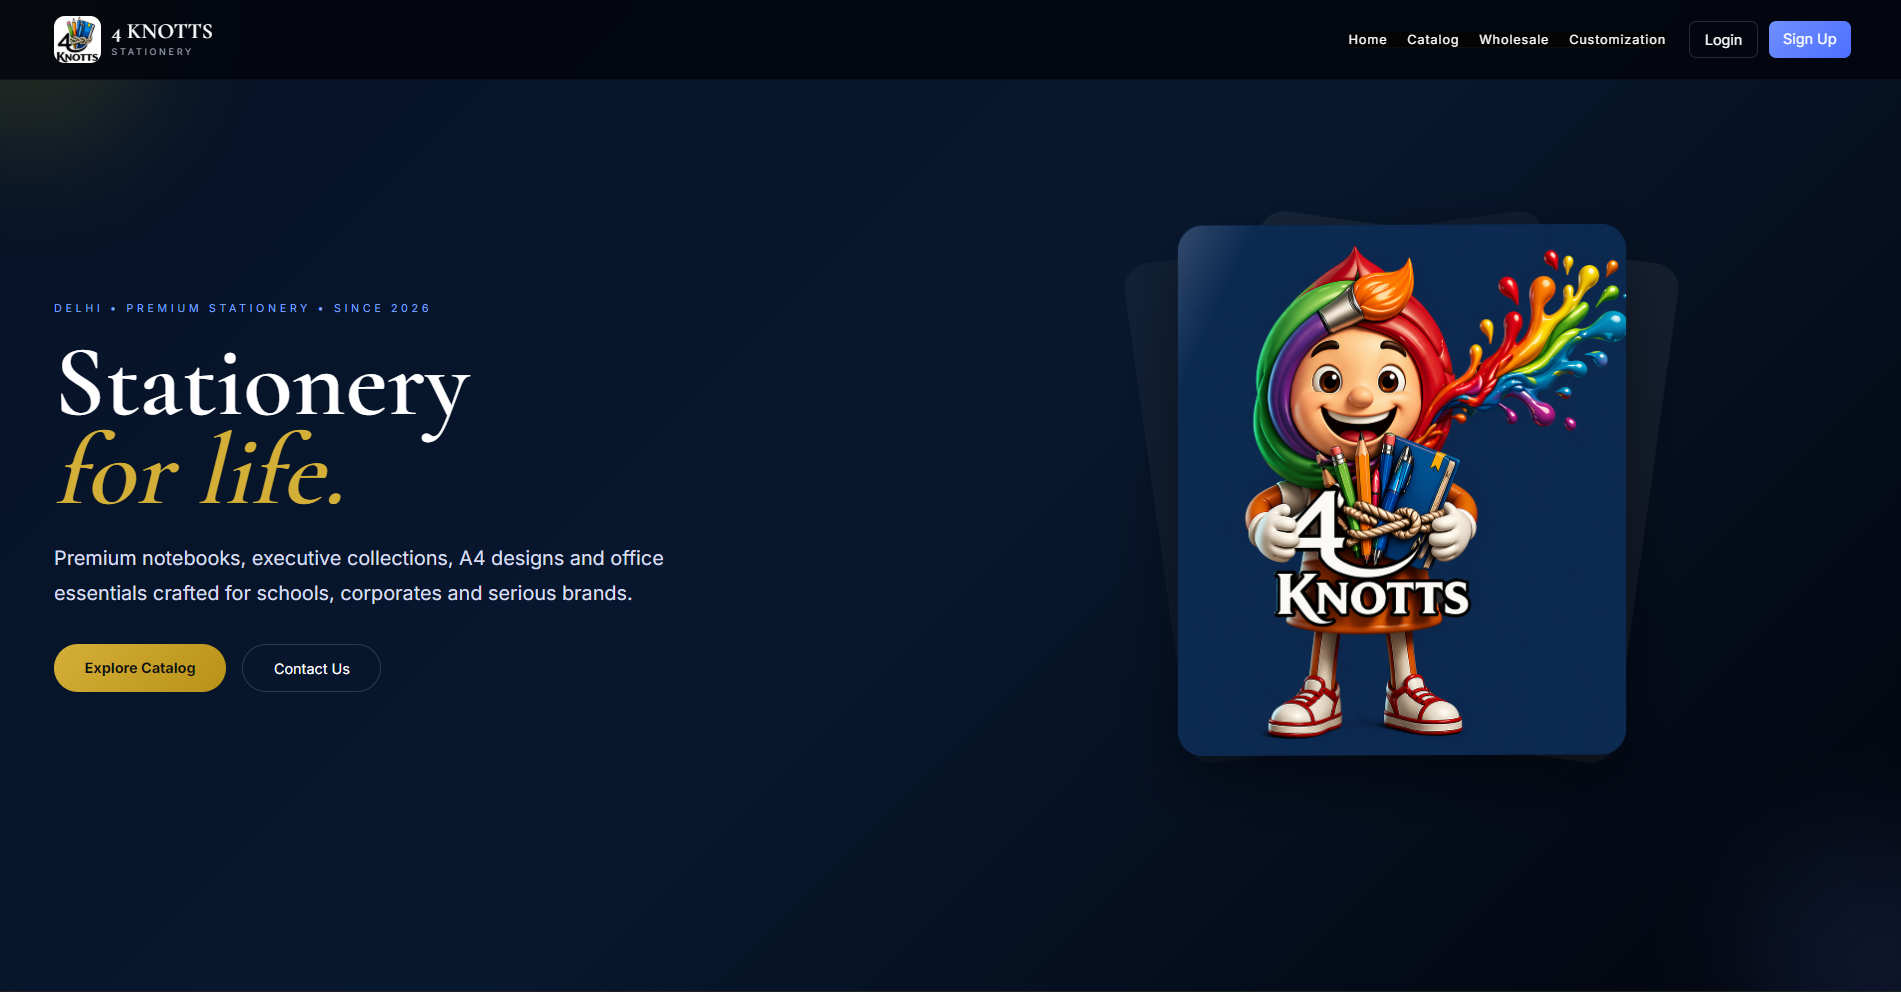Viewport: 1901px width, 992px height.
Task: Click the Contact Us button
Action: (311, 668)
